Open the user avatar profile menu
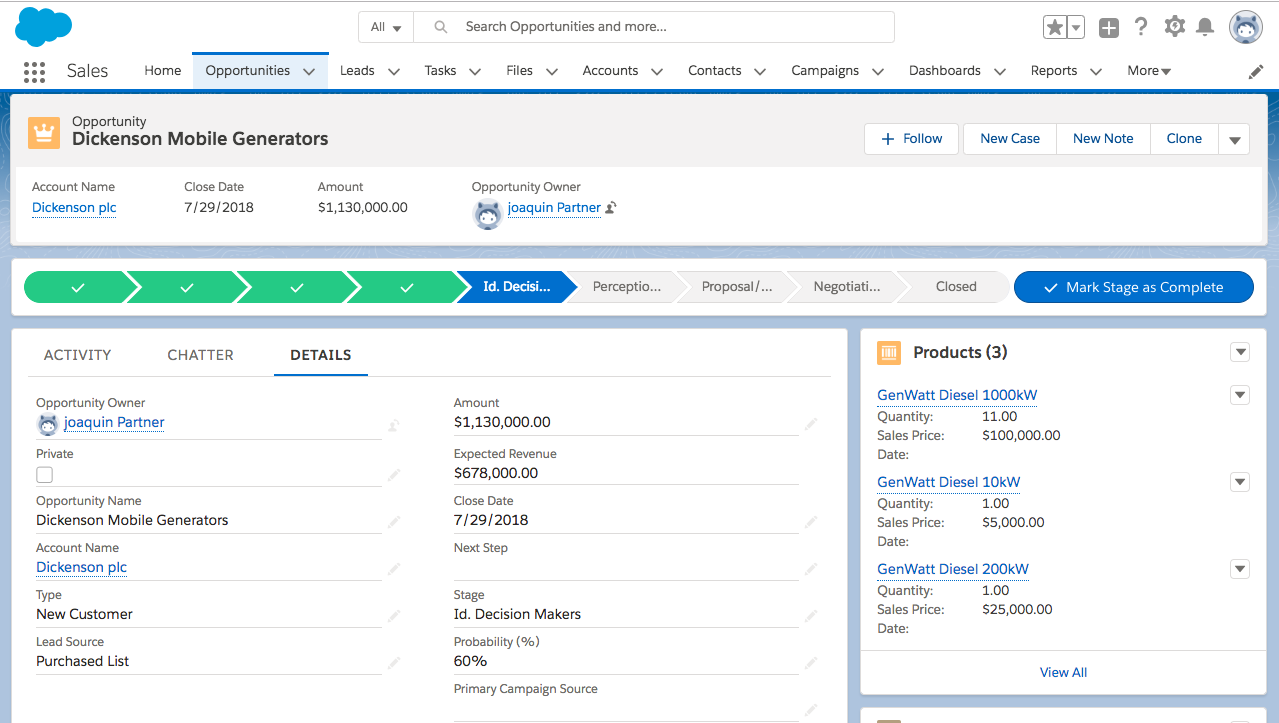The width and height of the screenshot is (1279, 723). pyautogui.click(x=1245, y=28)
